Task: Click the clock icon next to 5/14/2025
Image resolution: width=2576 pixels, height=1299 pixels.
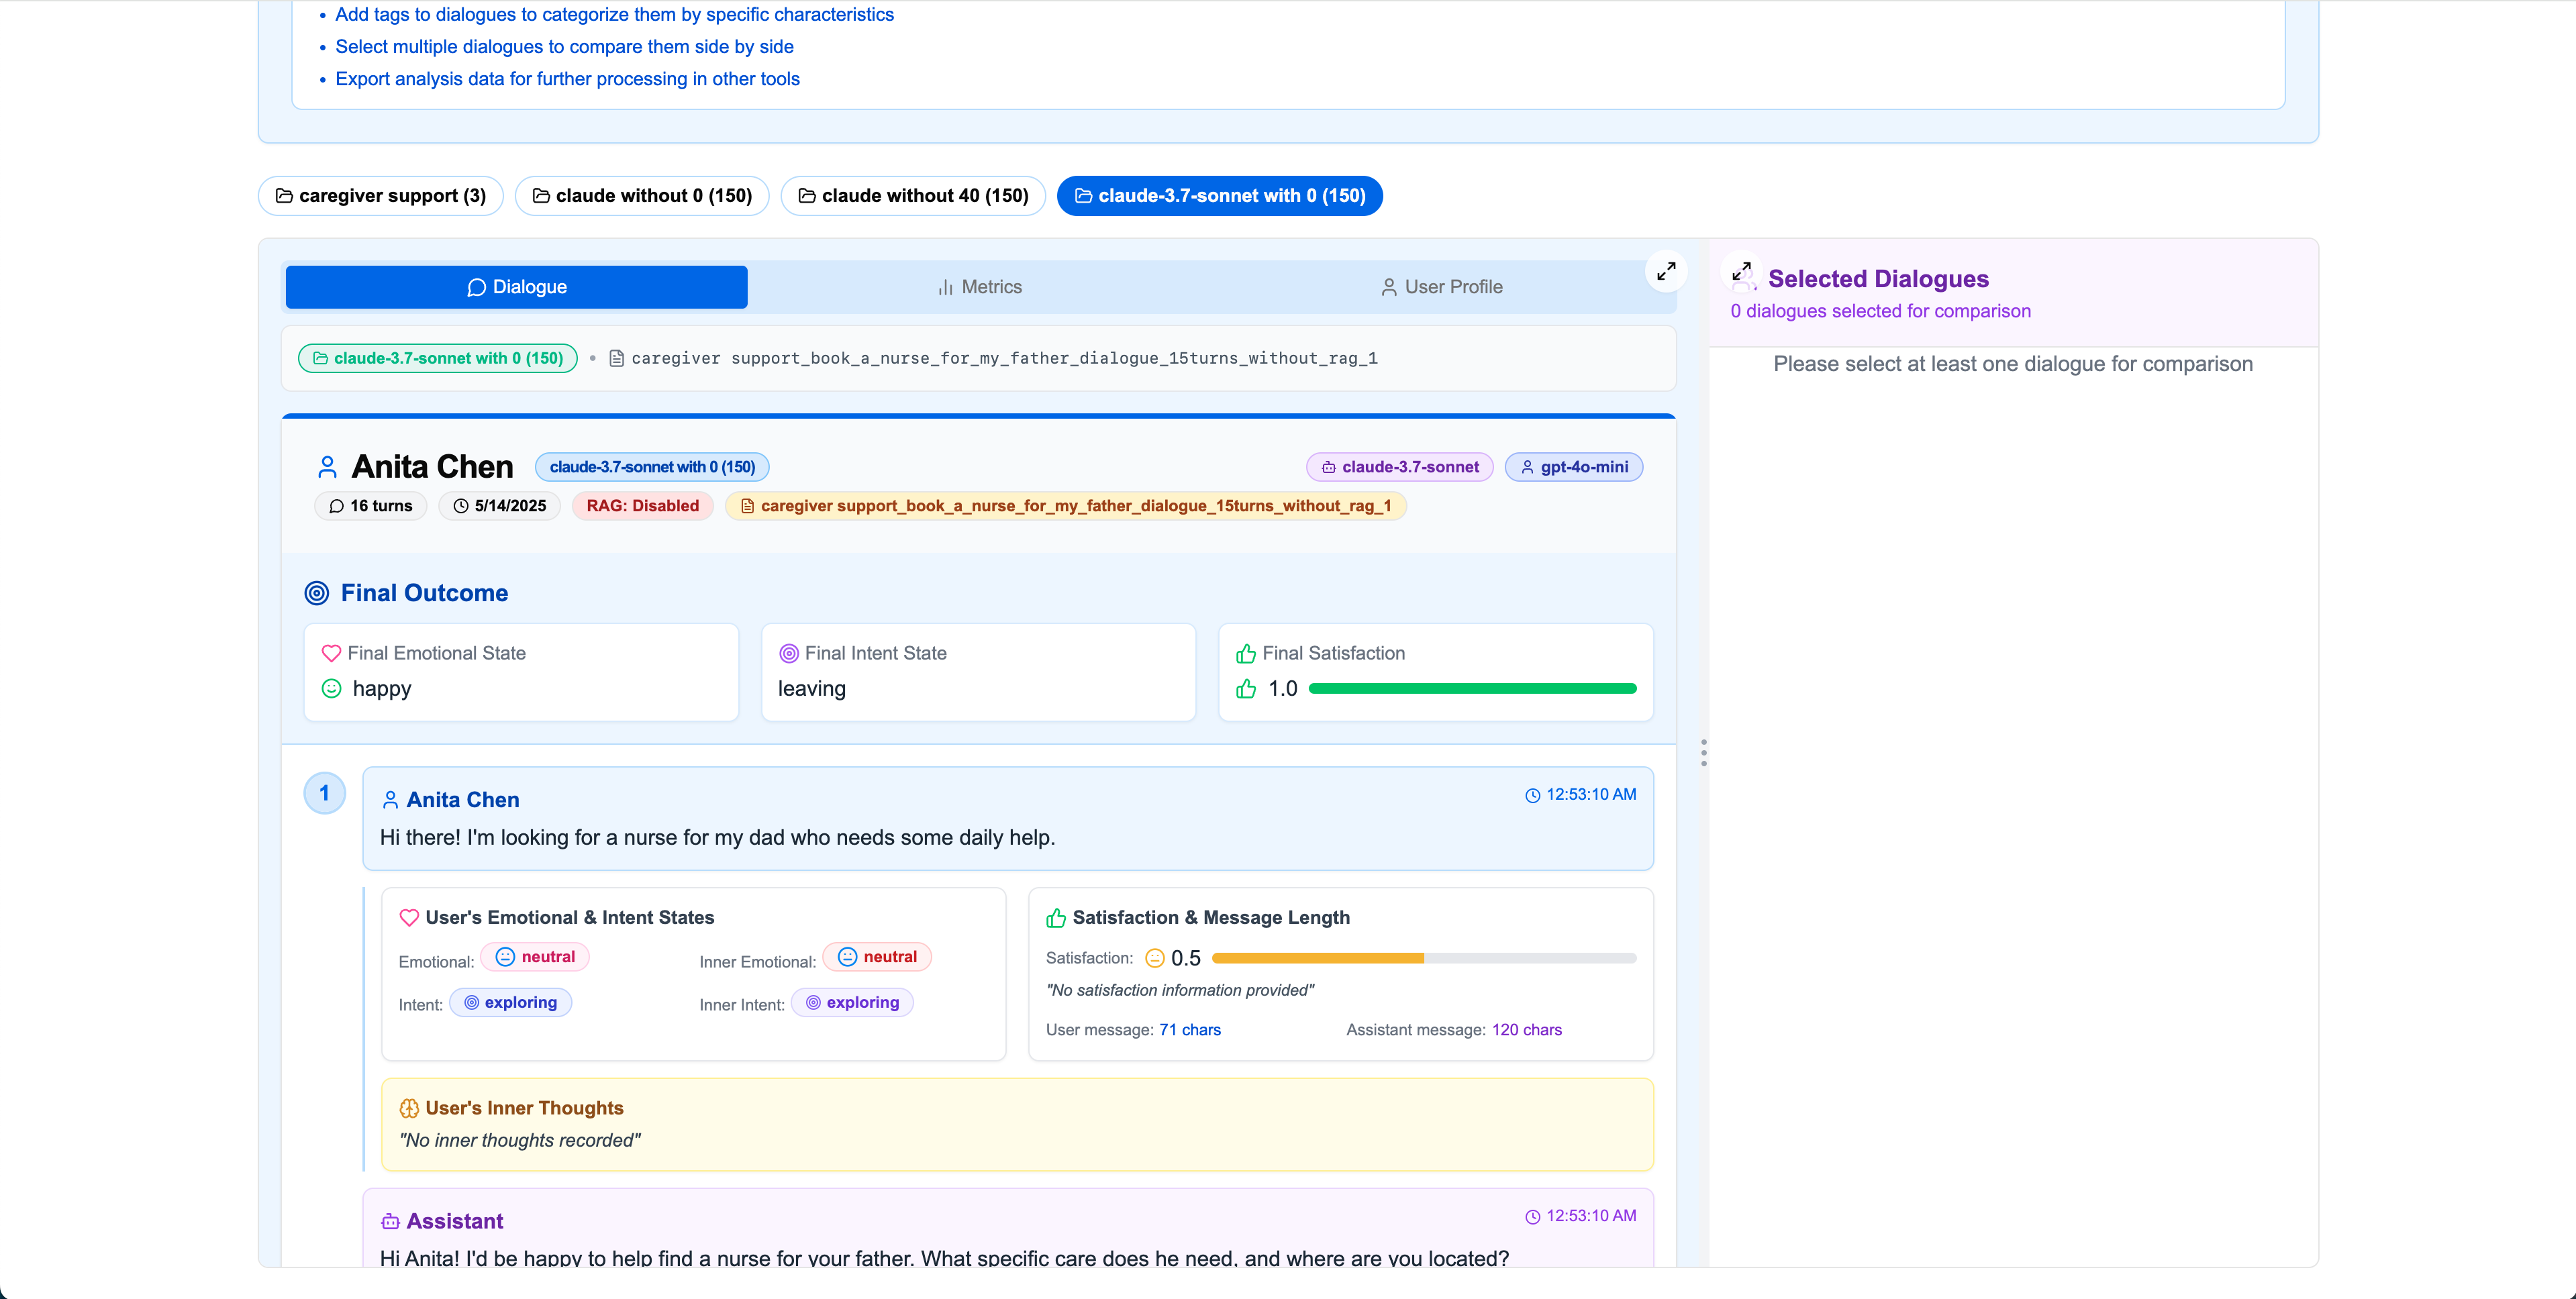Action: point(461,506)
